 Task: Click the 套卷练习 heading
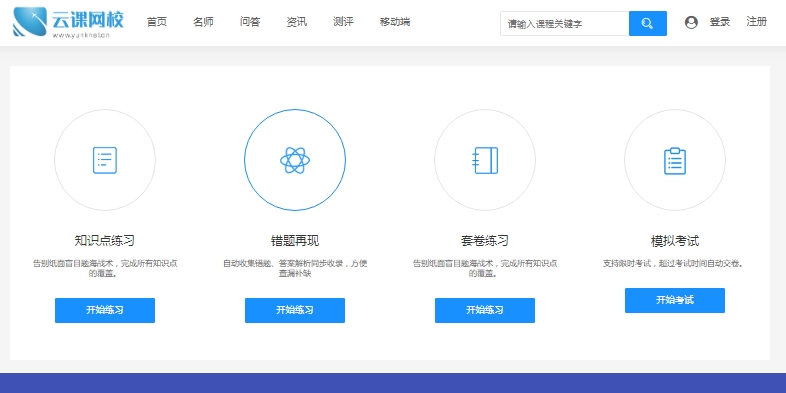(x=485, y=241)
